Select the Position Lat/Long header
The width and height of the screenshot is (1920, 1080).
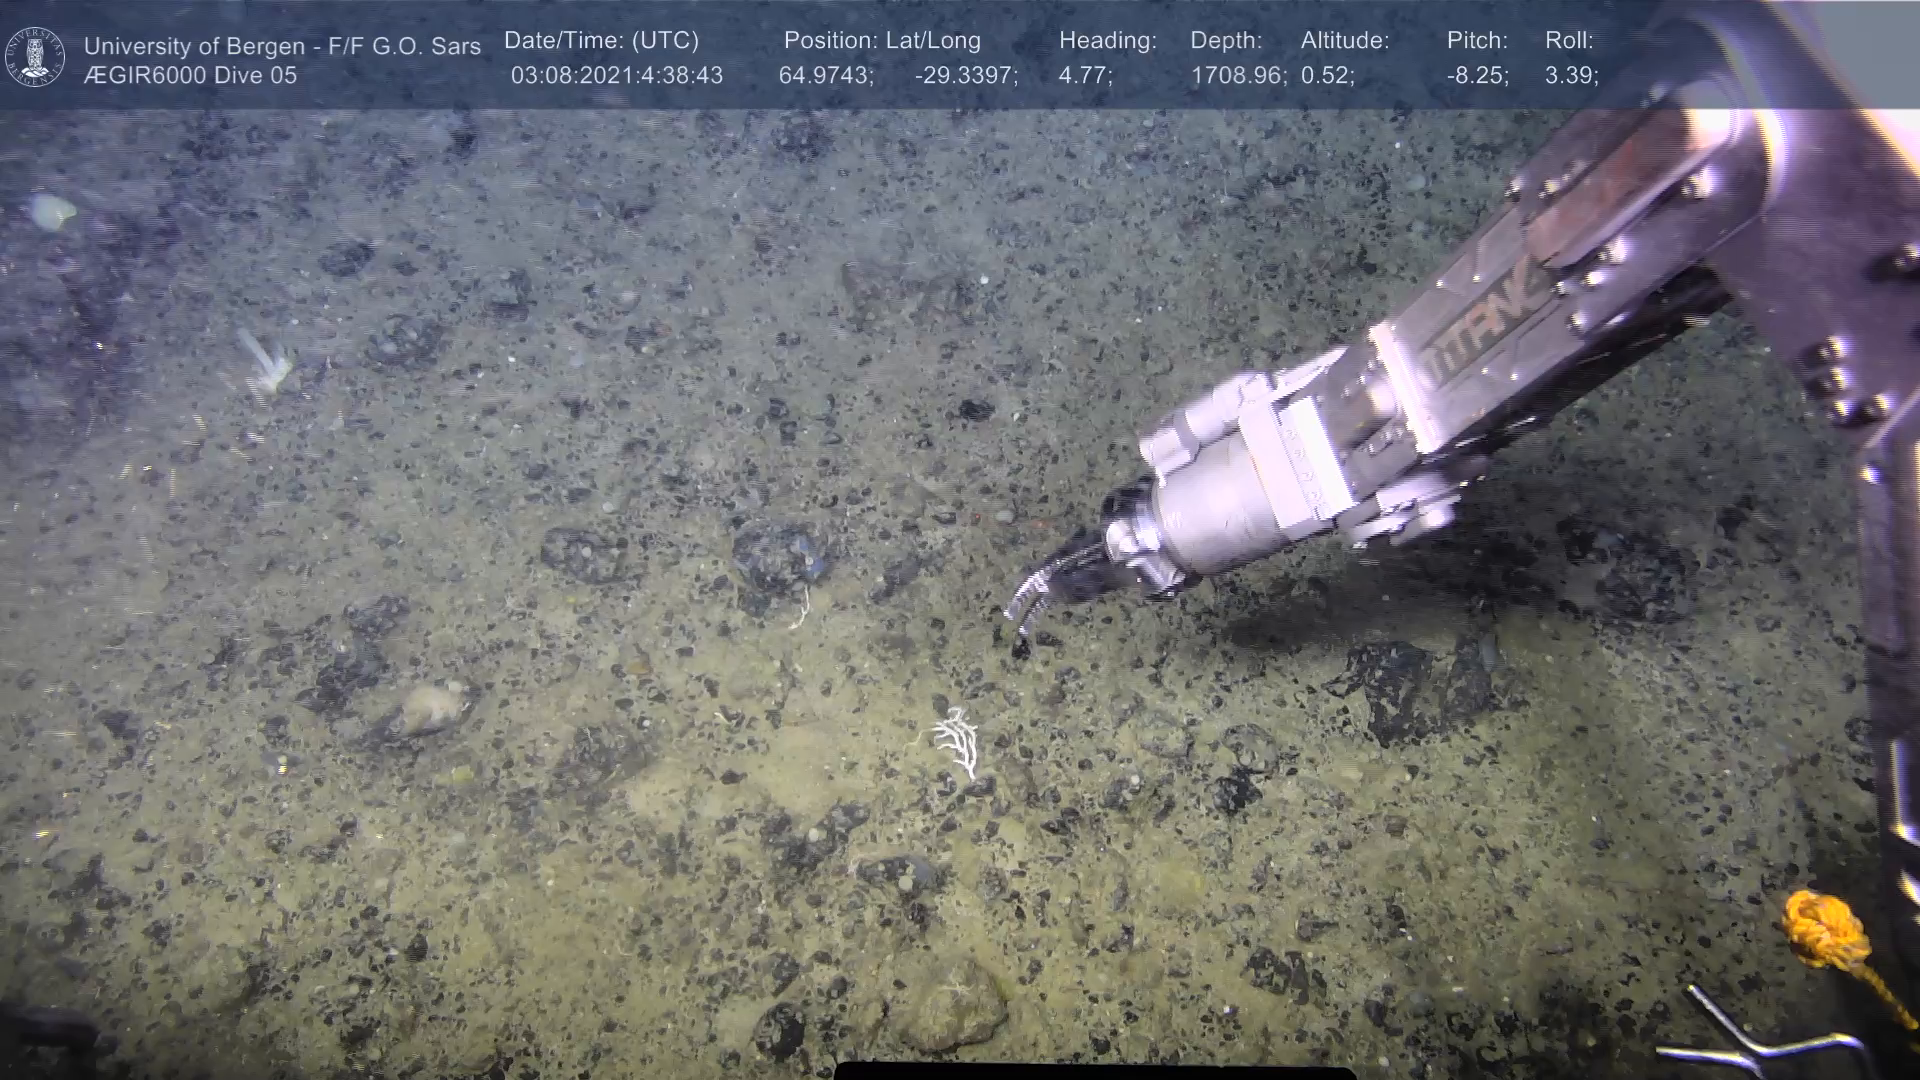pos(882,41)
